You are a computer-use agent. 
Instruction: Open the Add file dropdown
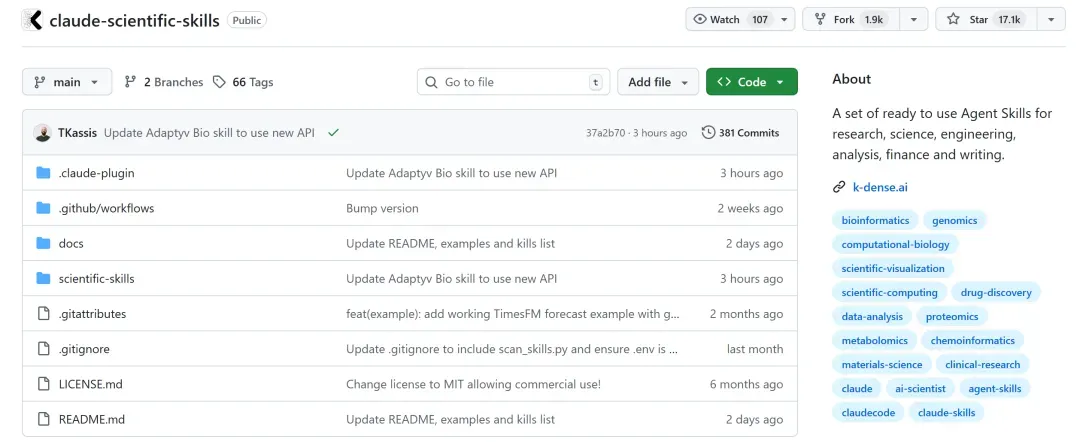click(x=658, y=82)
